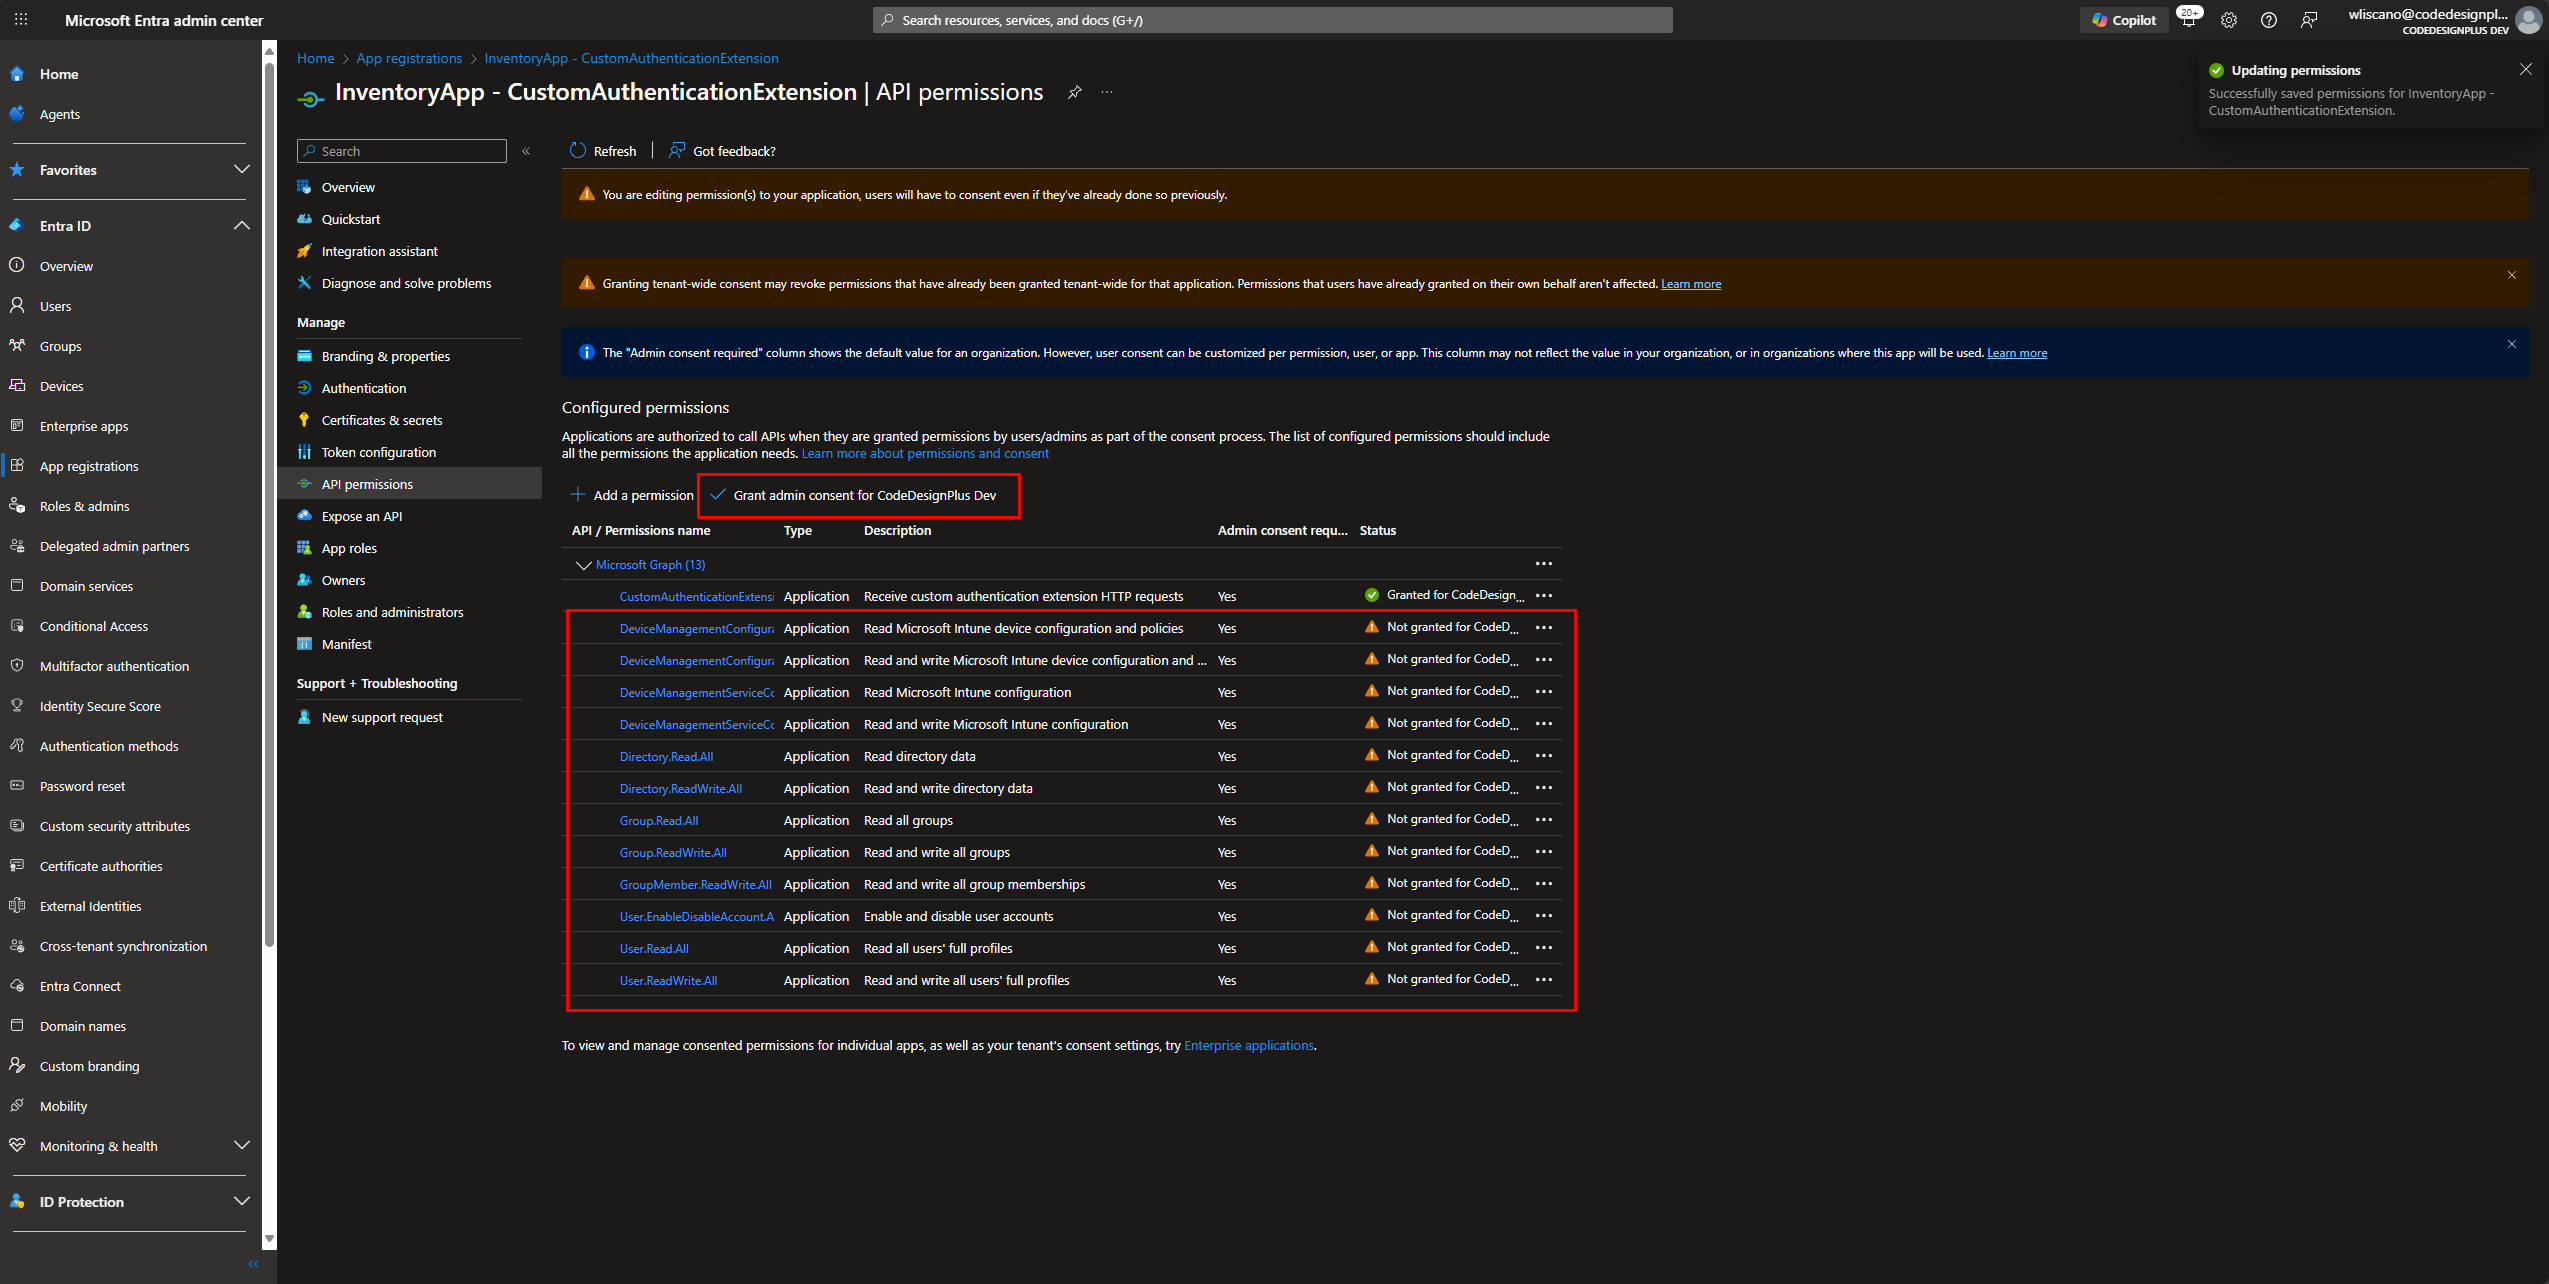
Task: Open App registrations in the navigation
Action: (x=89, y=466)
